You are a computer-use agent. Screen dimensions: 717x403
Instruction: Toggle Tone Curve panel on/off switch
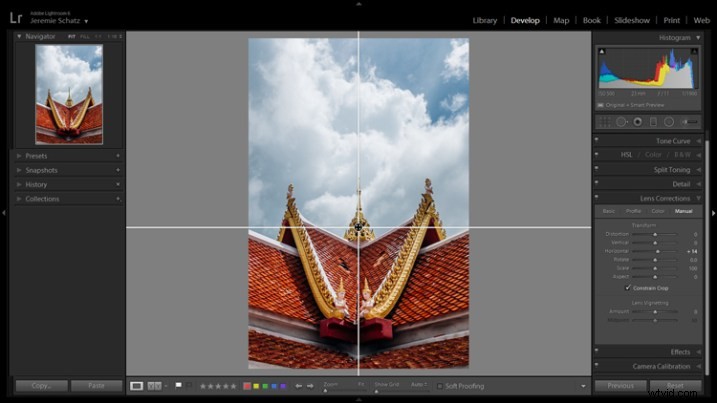tap(596, 140)
